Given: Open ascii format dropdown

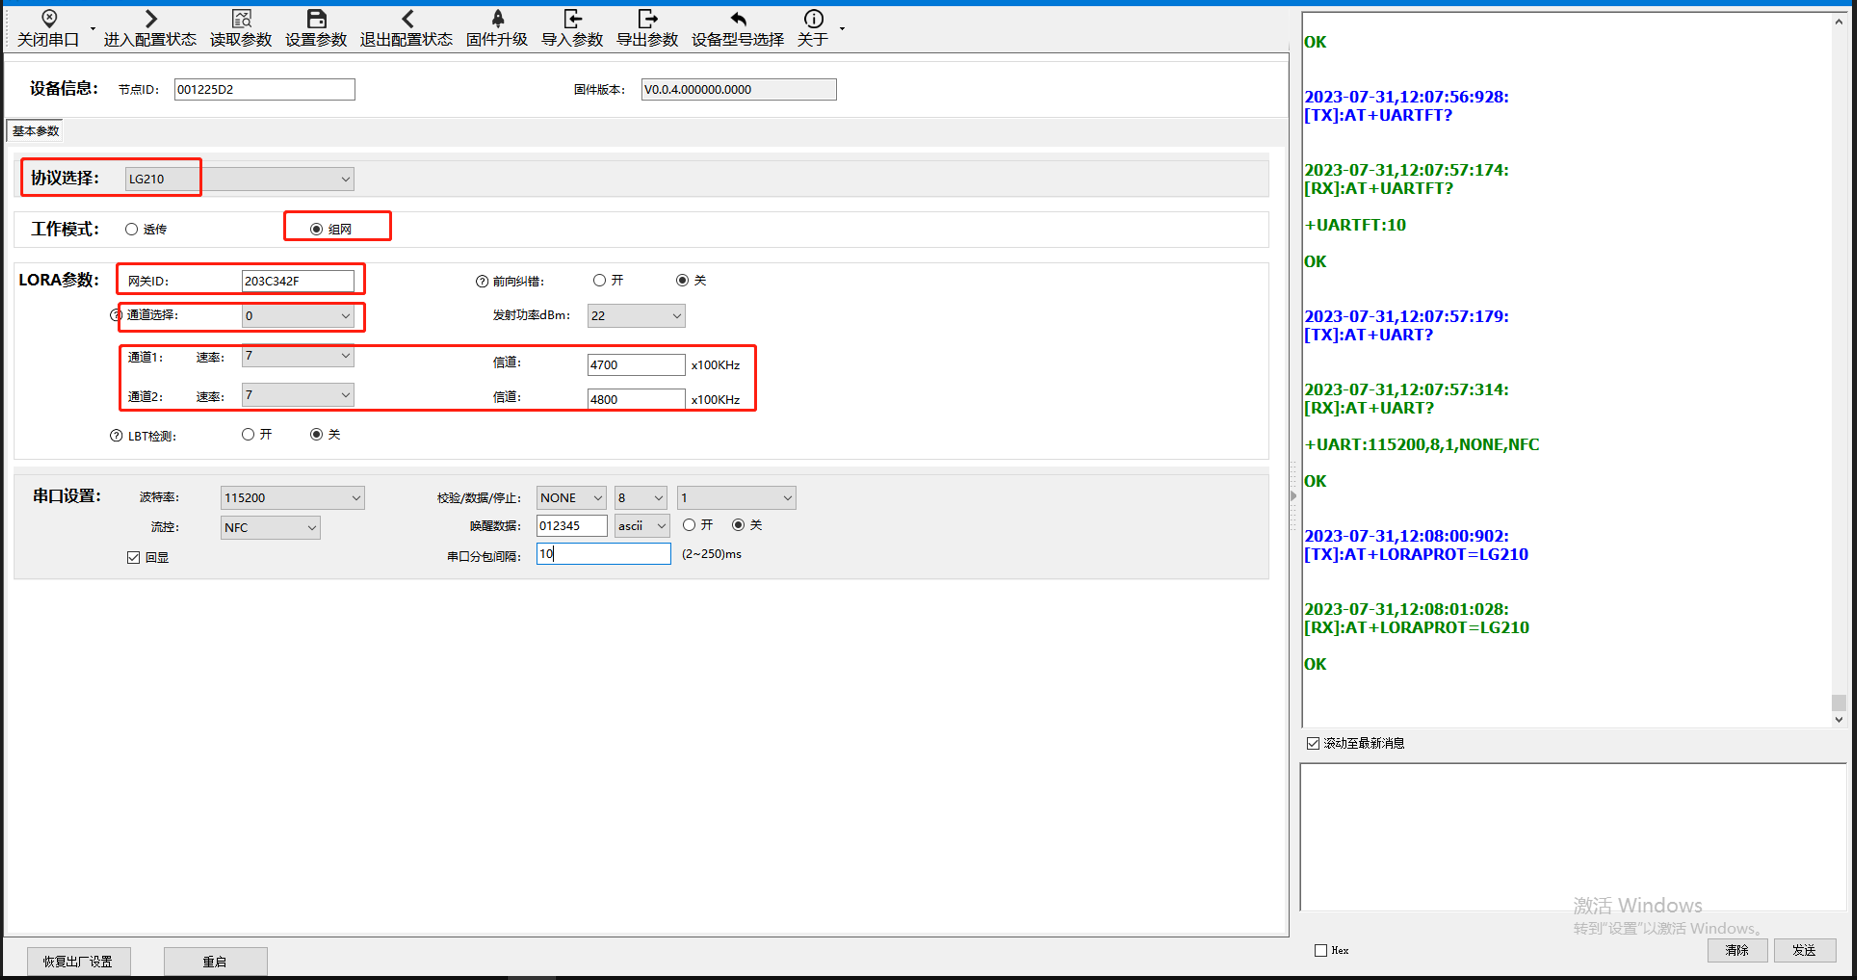Looking at the screenshot, I should (x=641, y=525).
